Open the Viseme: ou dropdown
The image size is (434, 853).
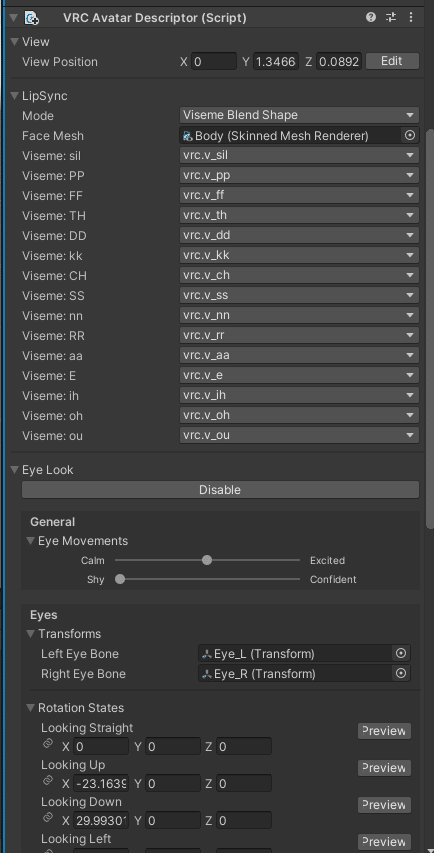point(299,435)
